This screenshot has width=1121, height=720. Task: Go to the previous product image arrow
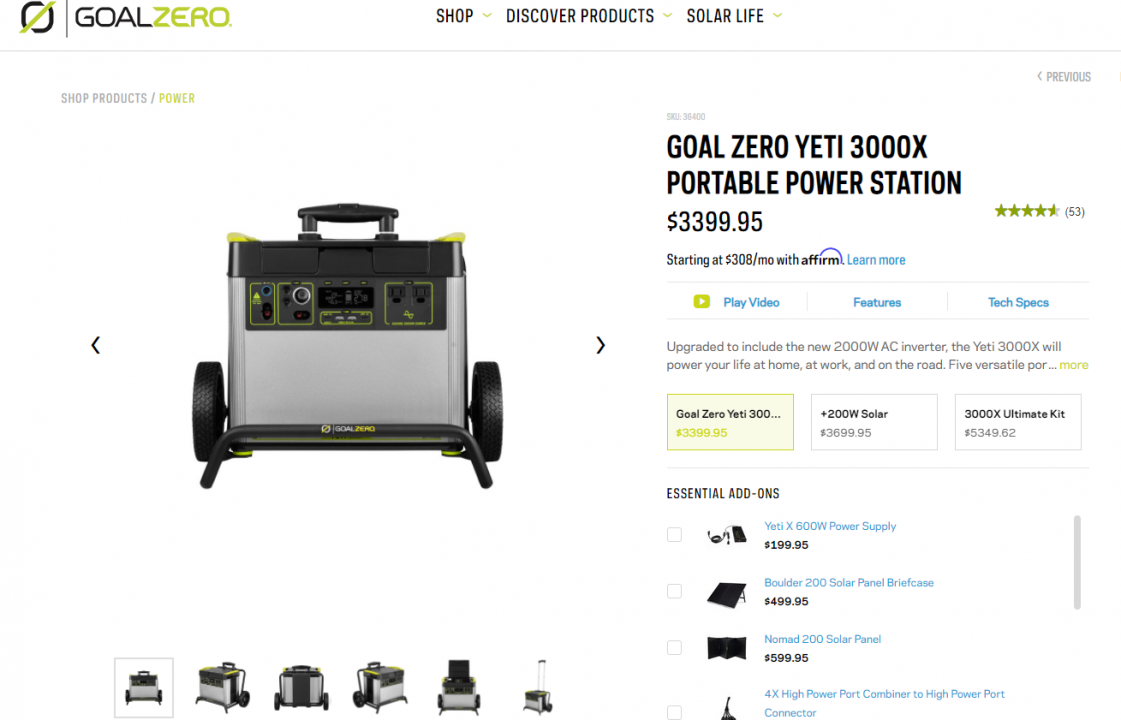(x=95, y=345)
